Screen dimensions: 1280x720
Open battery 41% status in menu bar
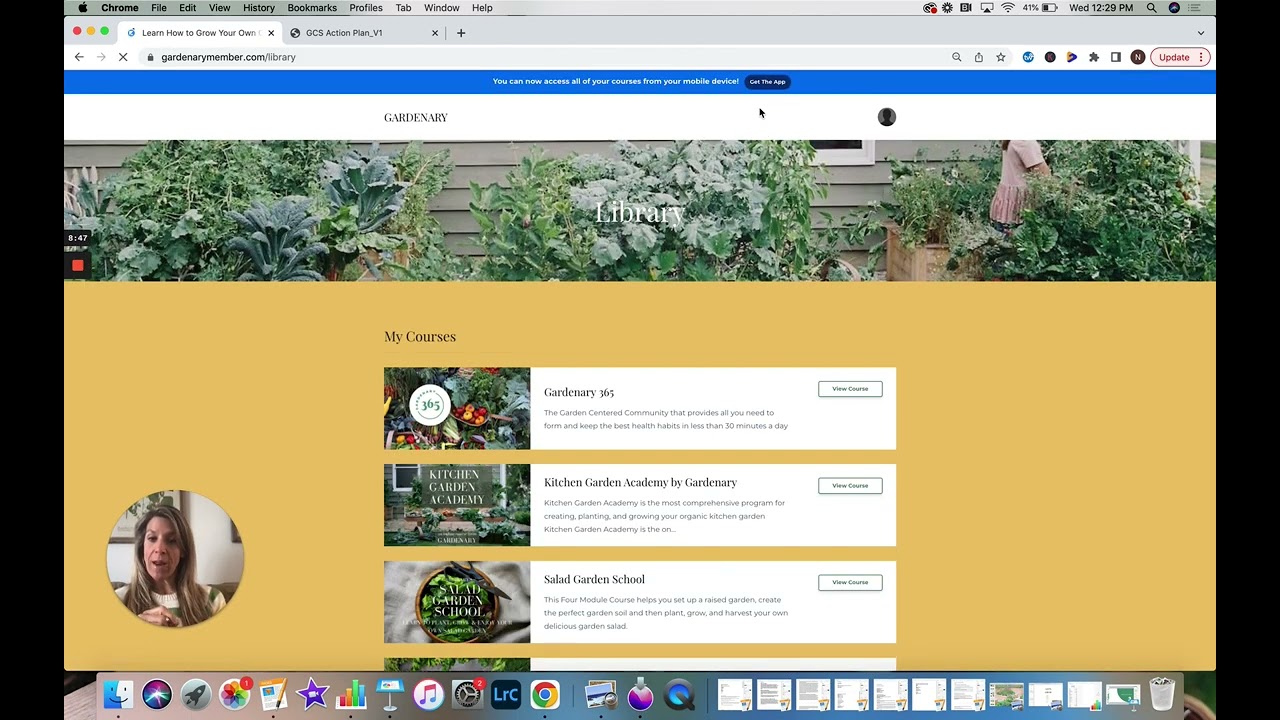1040,8
